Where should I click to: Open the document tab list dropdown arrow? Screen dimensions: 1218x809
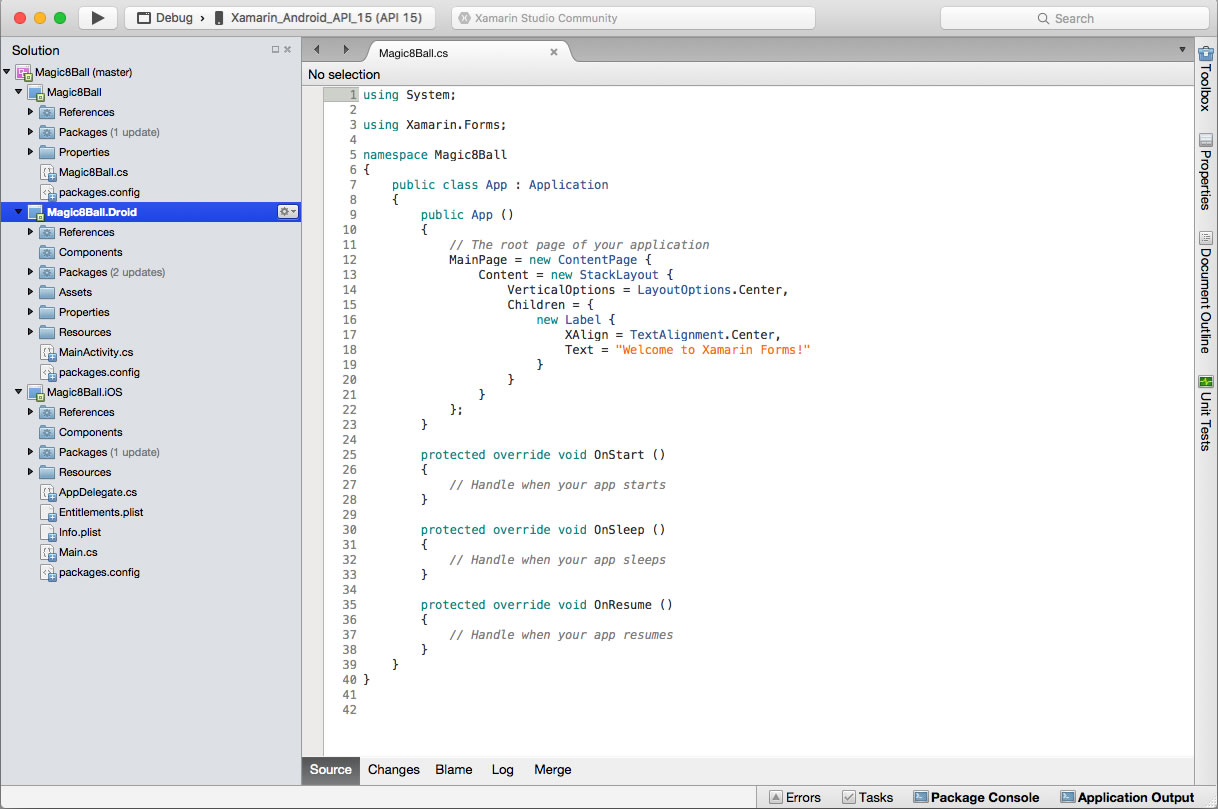click(x=1182, y=49)
